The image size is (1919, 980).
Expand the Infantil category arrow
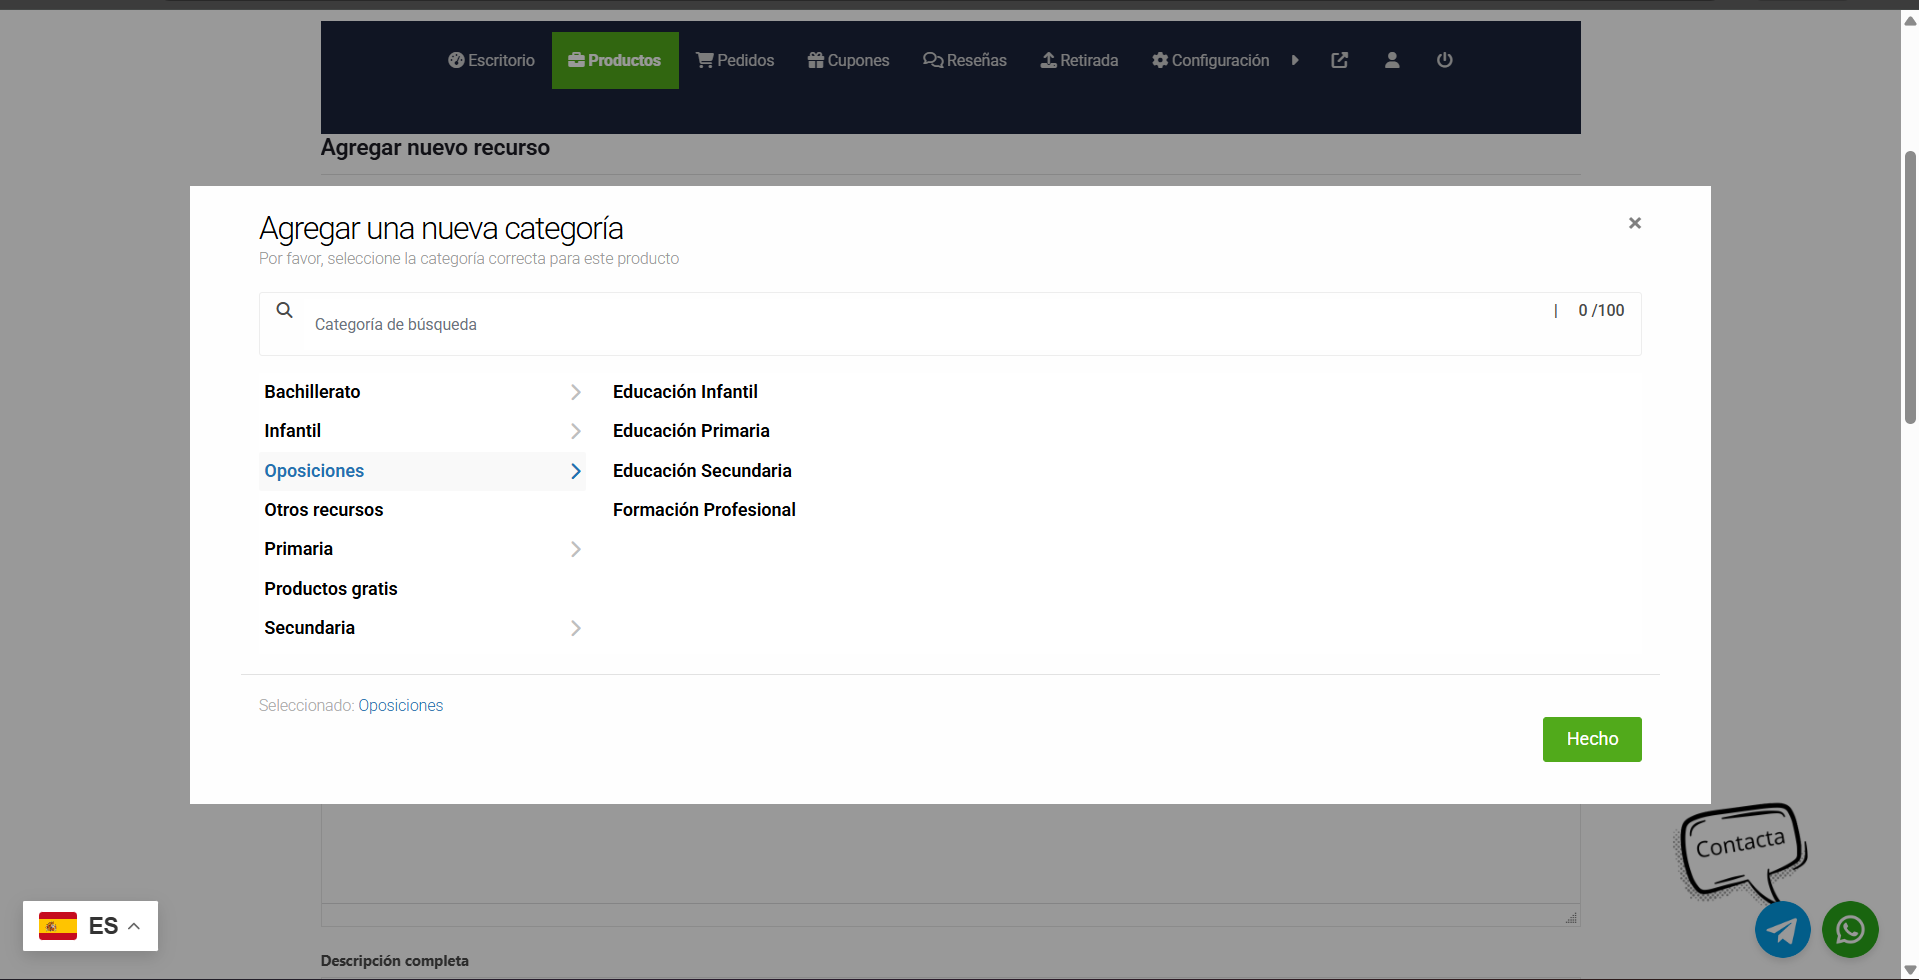[575, 431]
